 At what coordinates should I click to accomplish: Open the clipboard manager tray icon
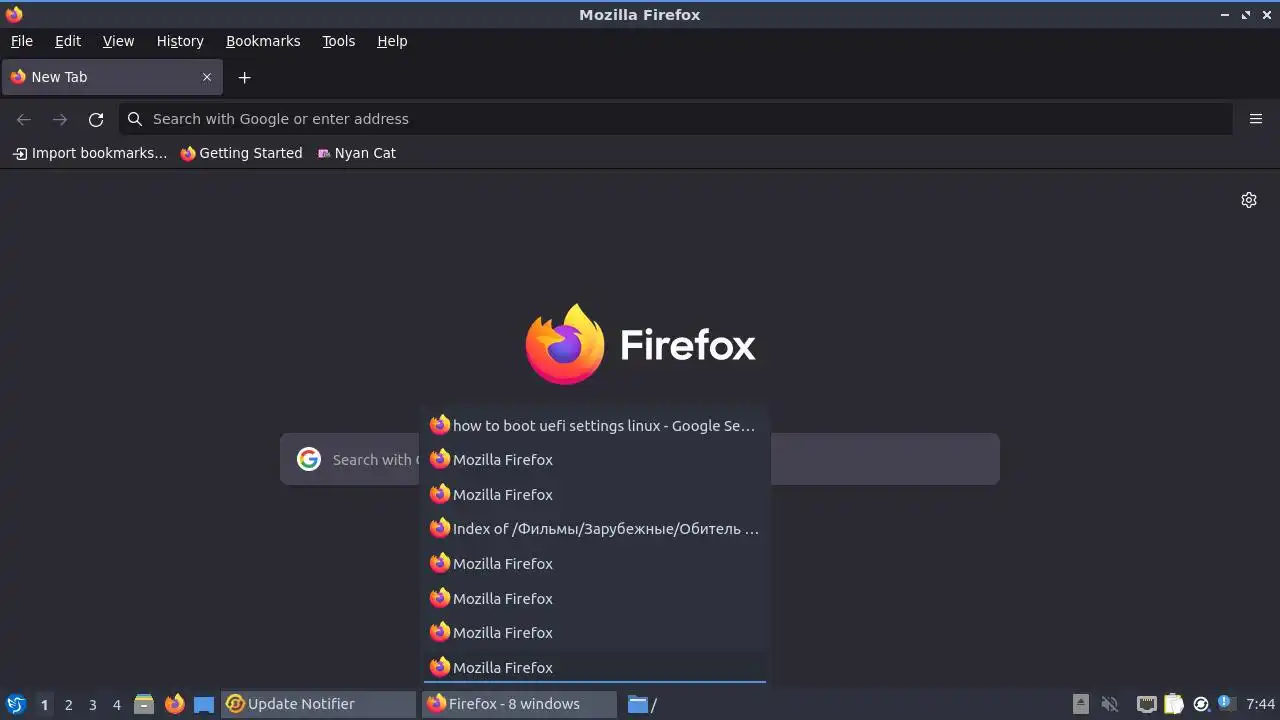coord(1174,704)
